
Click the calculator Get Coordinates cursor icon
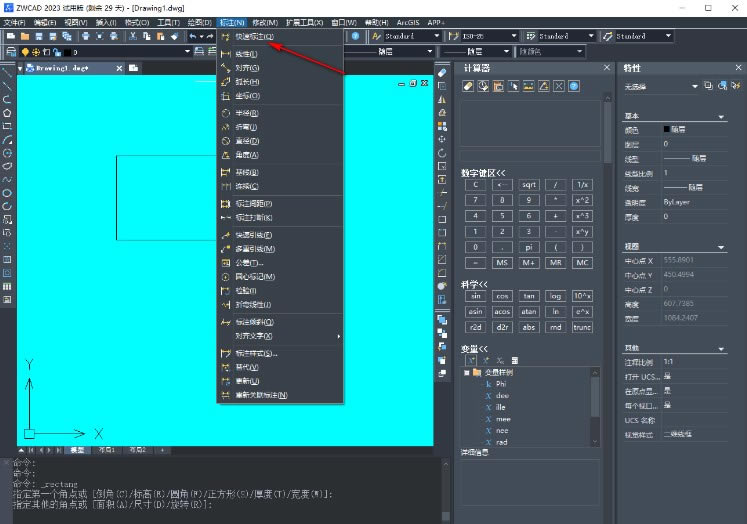pos(514,86)
